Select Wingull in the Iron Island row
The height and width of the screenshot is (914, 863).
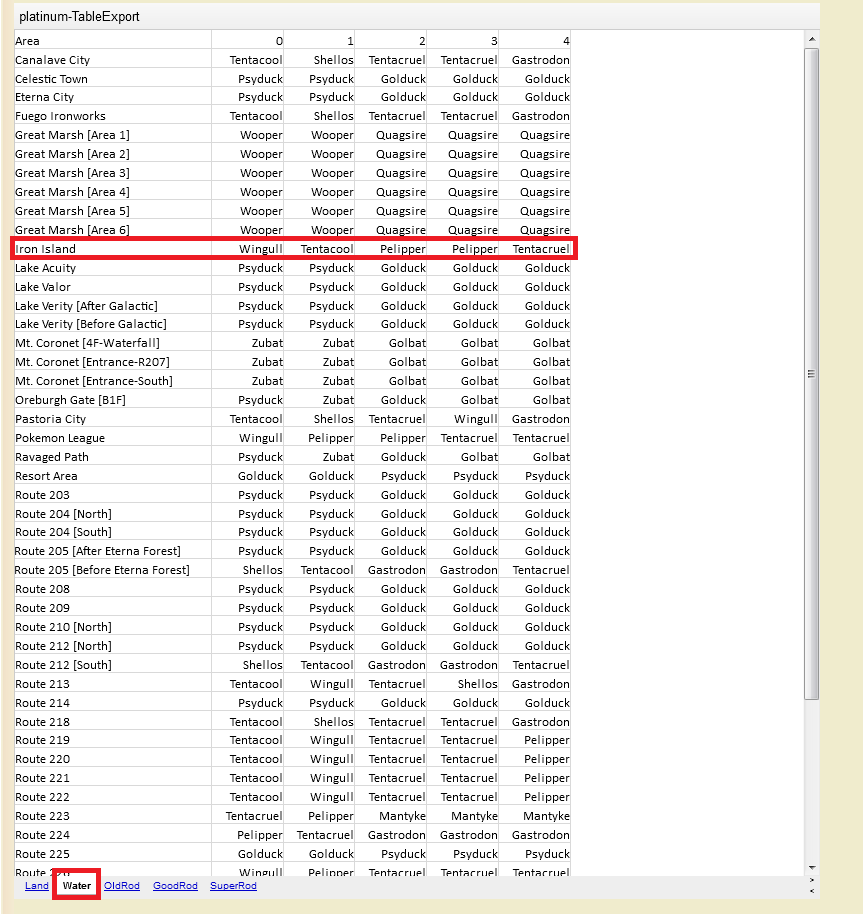coord(248,249)
